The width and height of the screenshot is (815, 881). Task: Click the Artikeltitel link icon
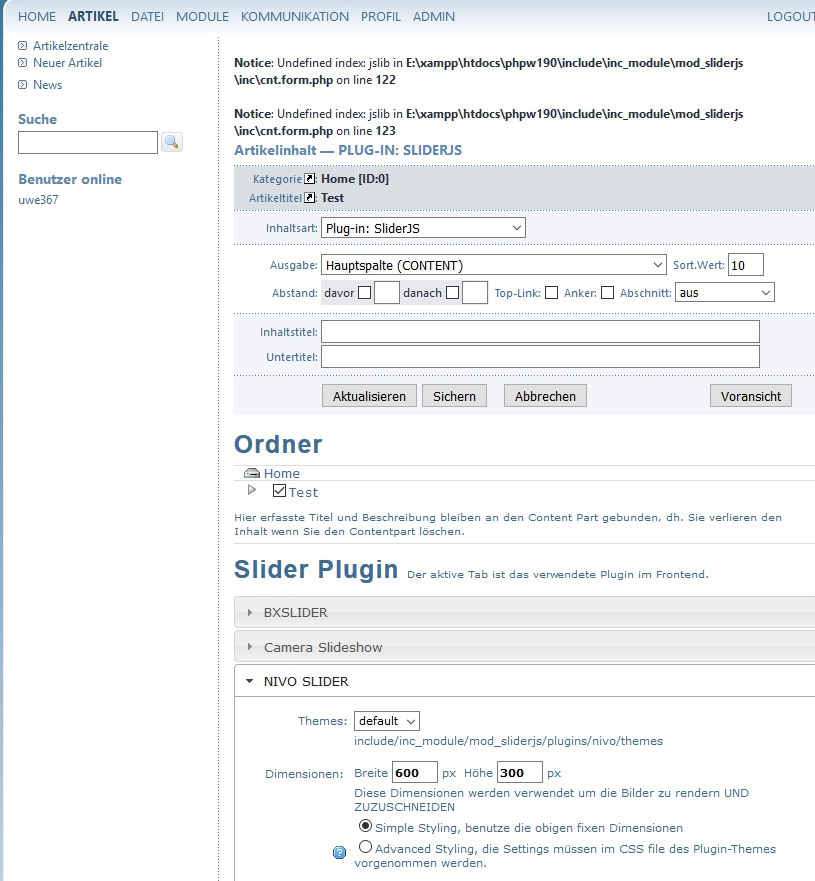point(310,198)
